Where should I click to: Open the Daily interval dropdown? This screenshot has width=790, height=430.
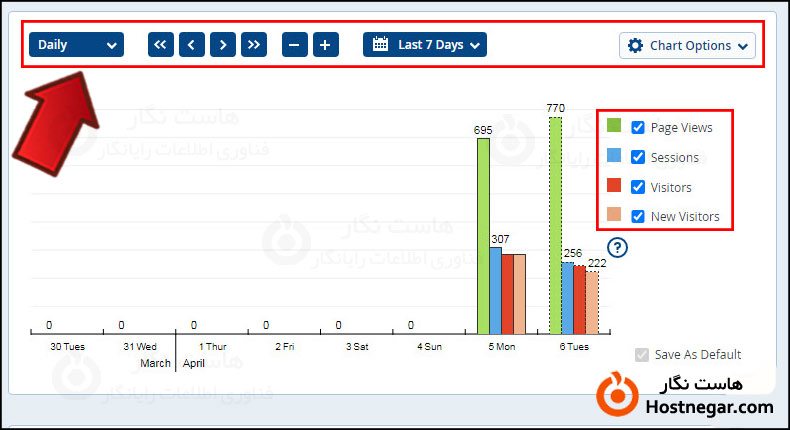[x=77, y=45]
